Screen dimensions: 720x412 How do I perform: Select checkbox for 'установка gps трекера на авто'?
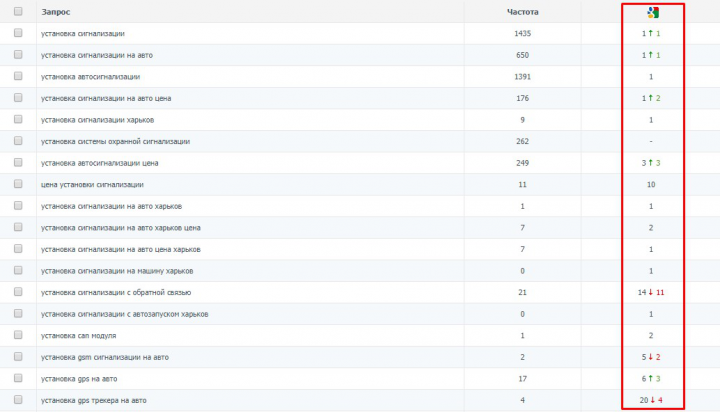pos(18,400)
